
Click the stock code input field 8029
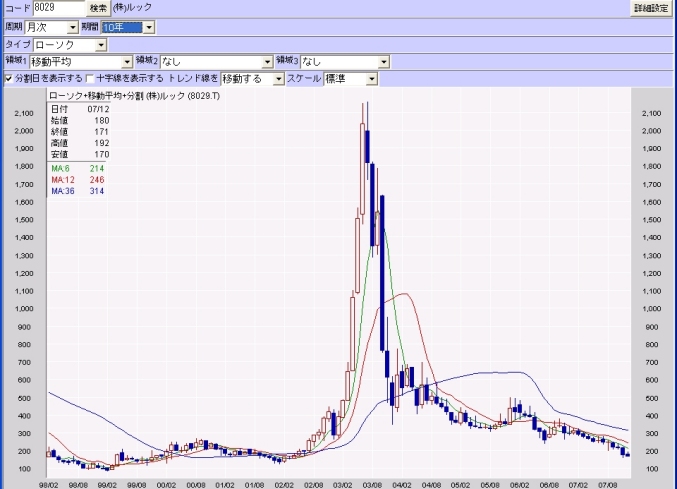58,7
